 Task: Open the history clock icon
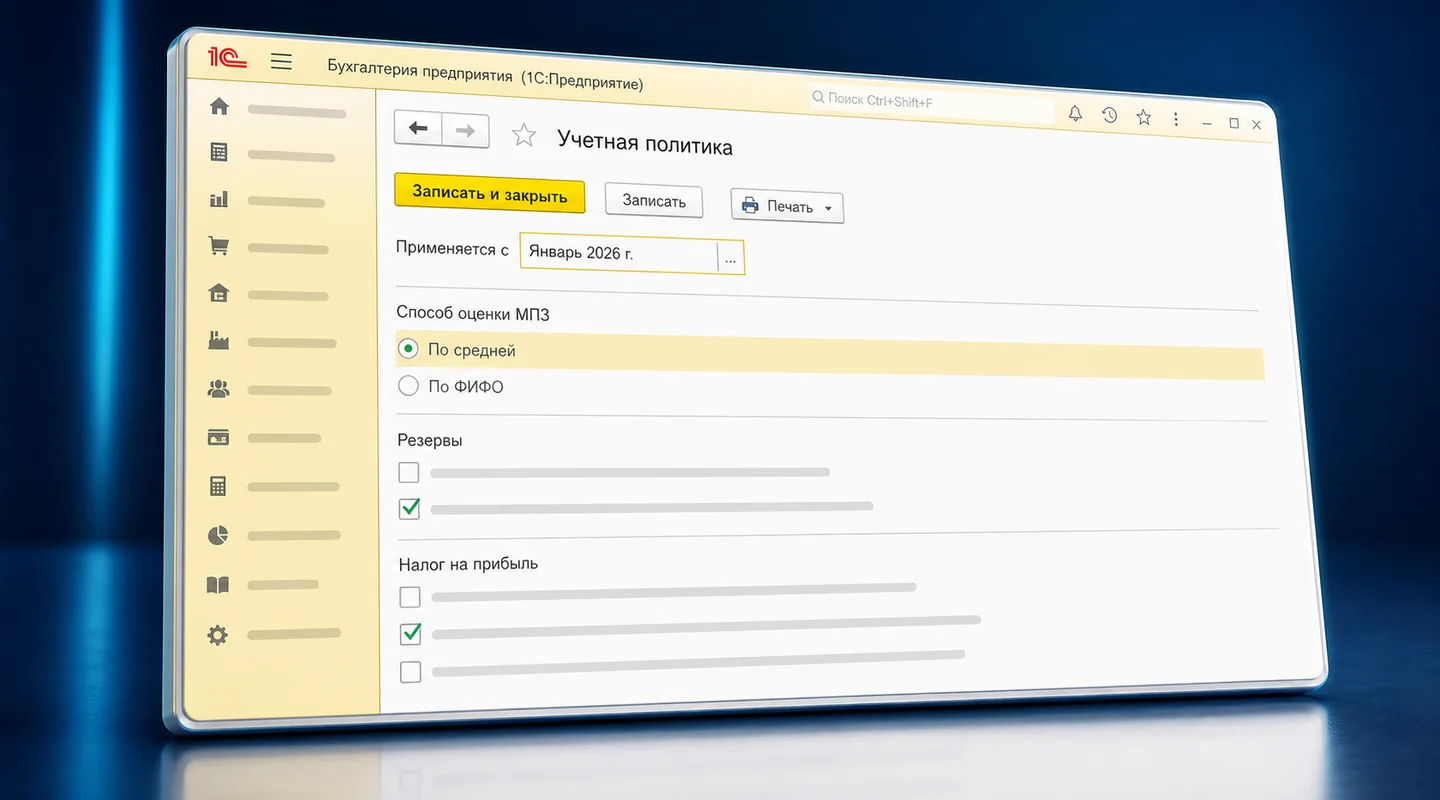[x=1110, y=115]
